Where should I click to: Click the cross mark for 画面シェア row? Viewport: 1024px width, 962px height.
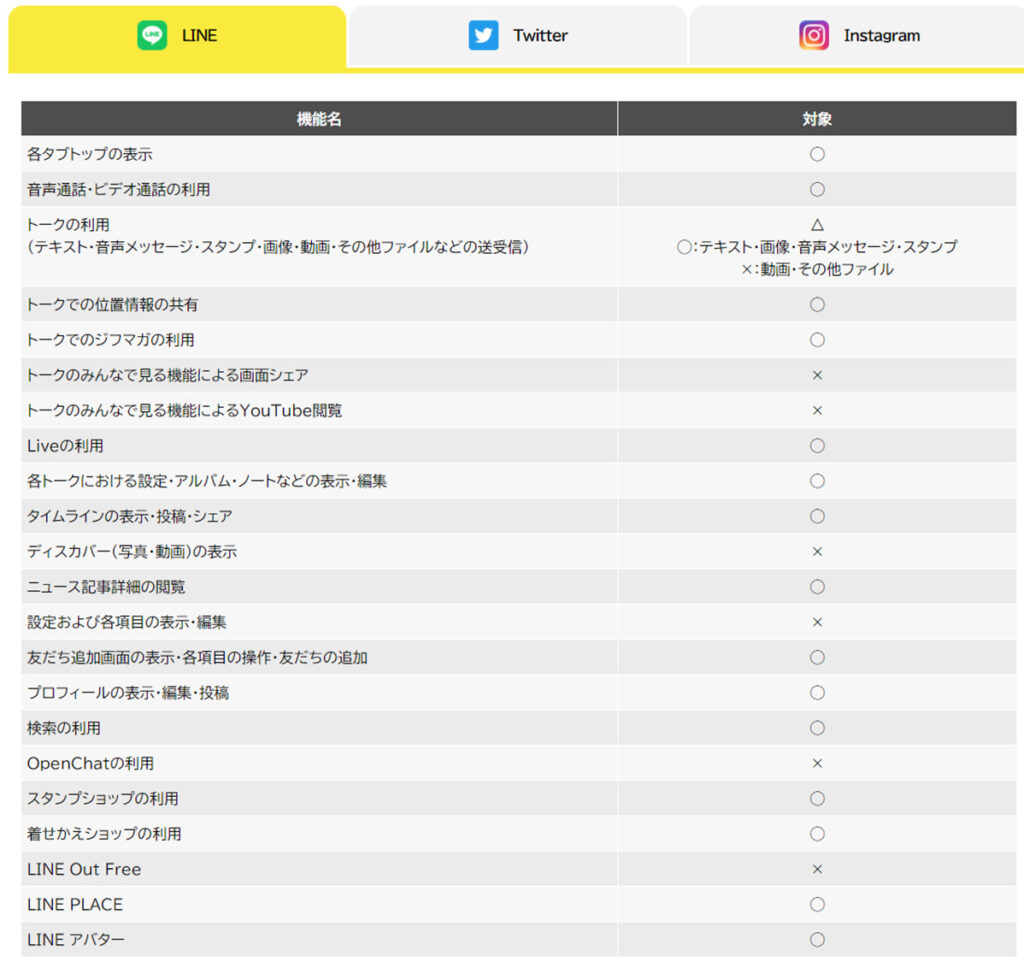coord(817,375)
